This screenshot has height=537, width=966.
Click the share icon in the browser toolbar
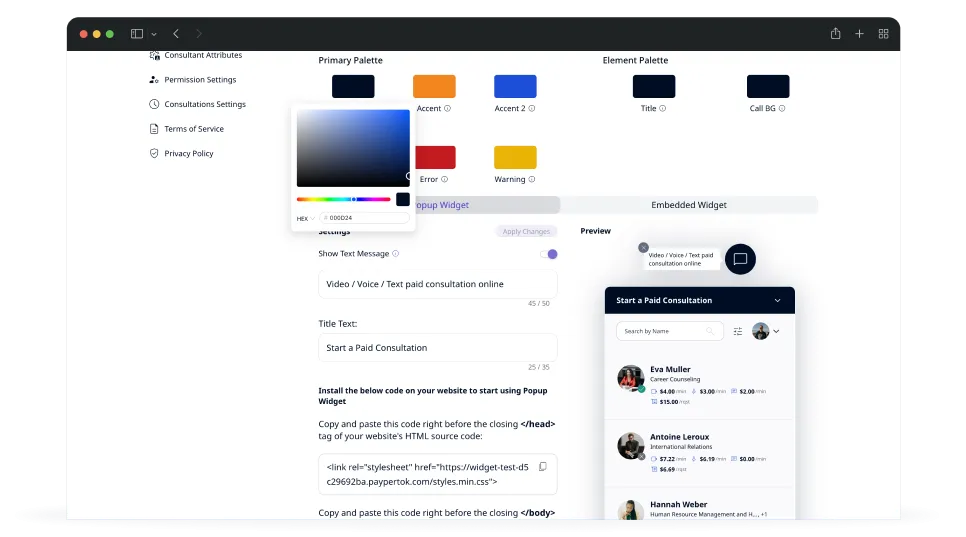(x=835, y=33)
